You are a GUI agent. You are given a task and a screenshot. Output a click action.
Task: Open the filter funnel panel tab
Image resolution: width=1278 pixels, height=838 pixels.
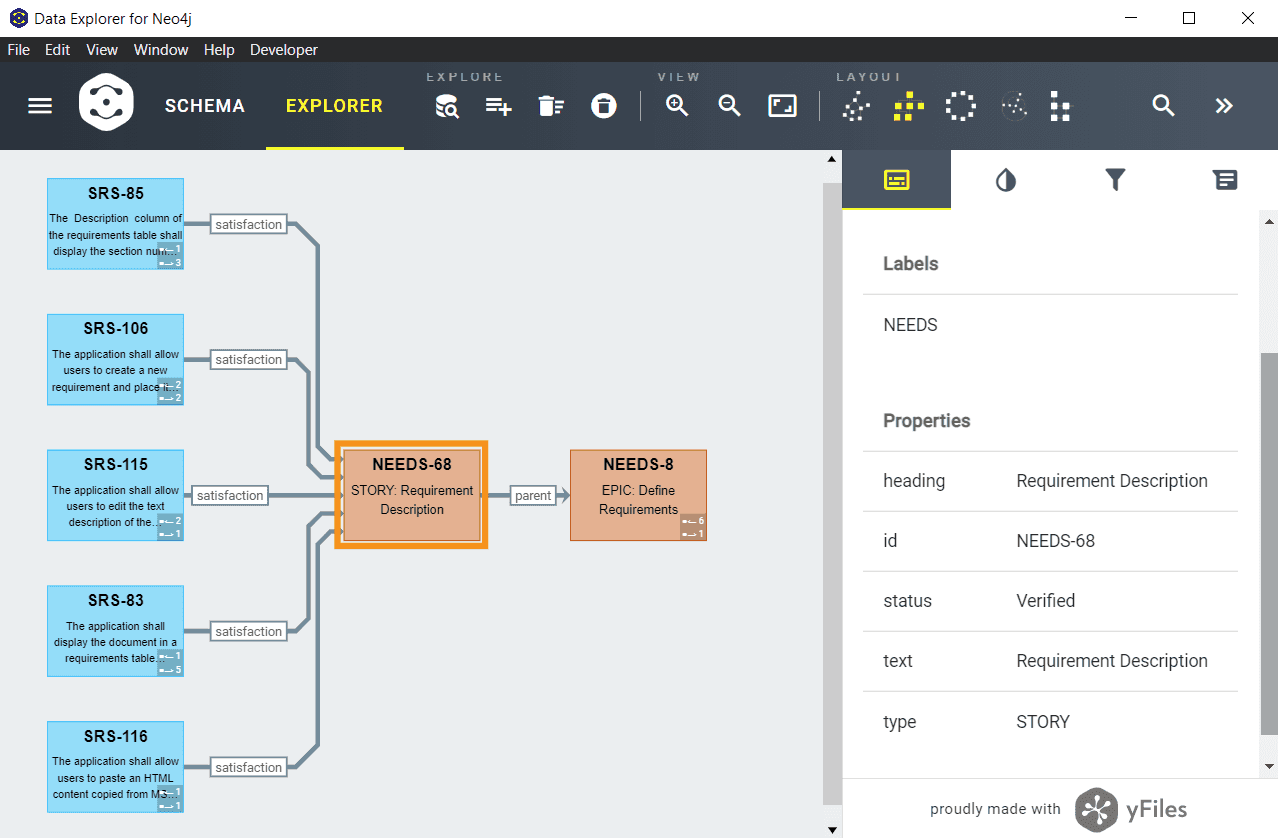point(1116,180)
